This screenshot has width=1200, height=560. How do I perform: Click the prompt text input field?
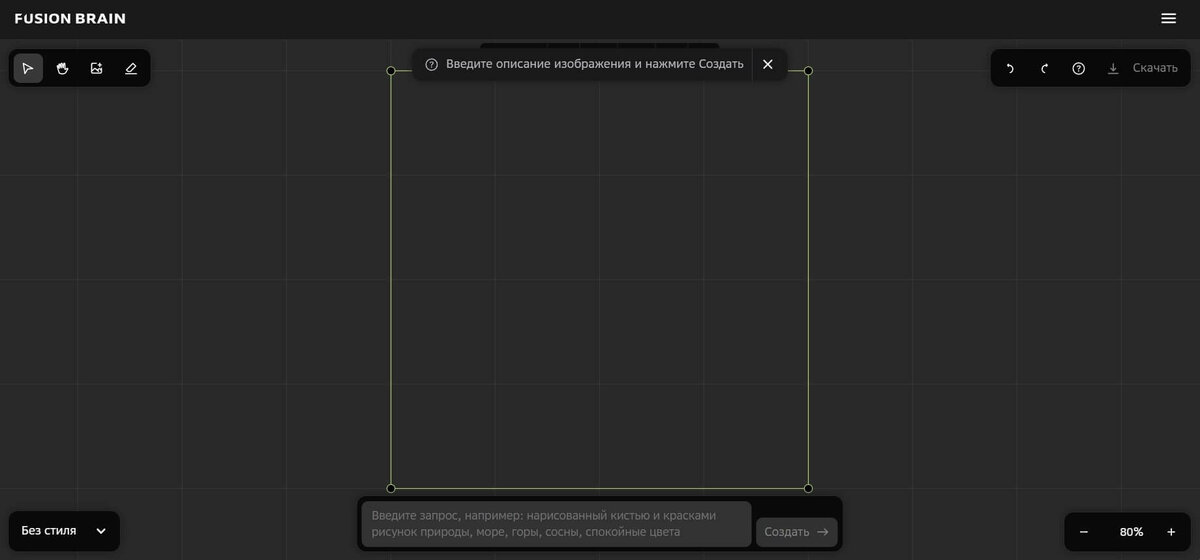click(x=556, y=524)
